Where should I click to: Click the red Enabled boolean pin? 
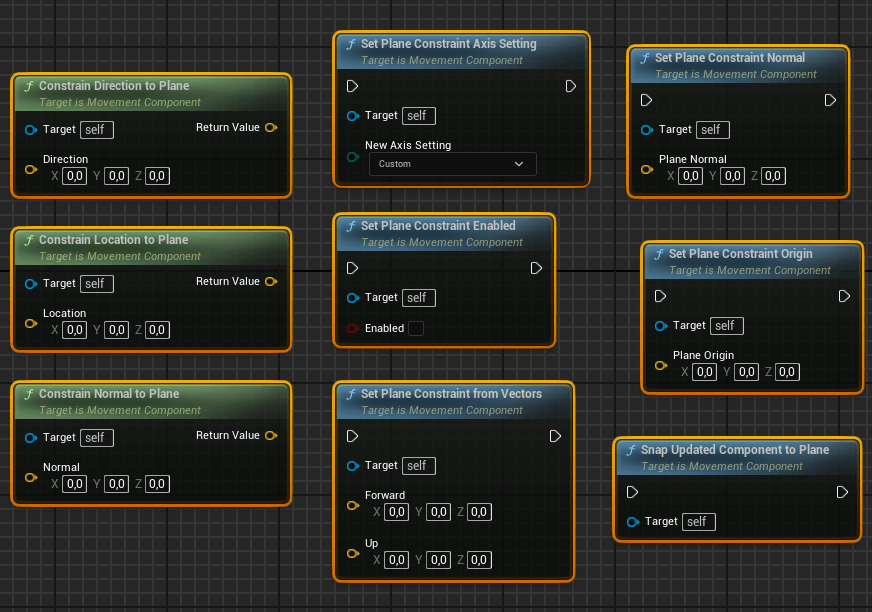tap(352, 328)
